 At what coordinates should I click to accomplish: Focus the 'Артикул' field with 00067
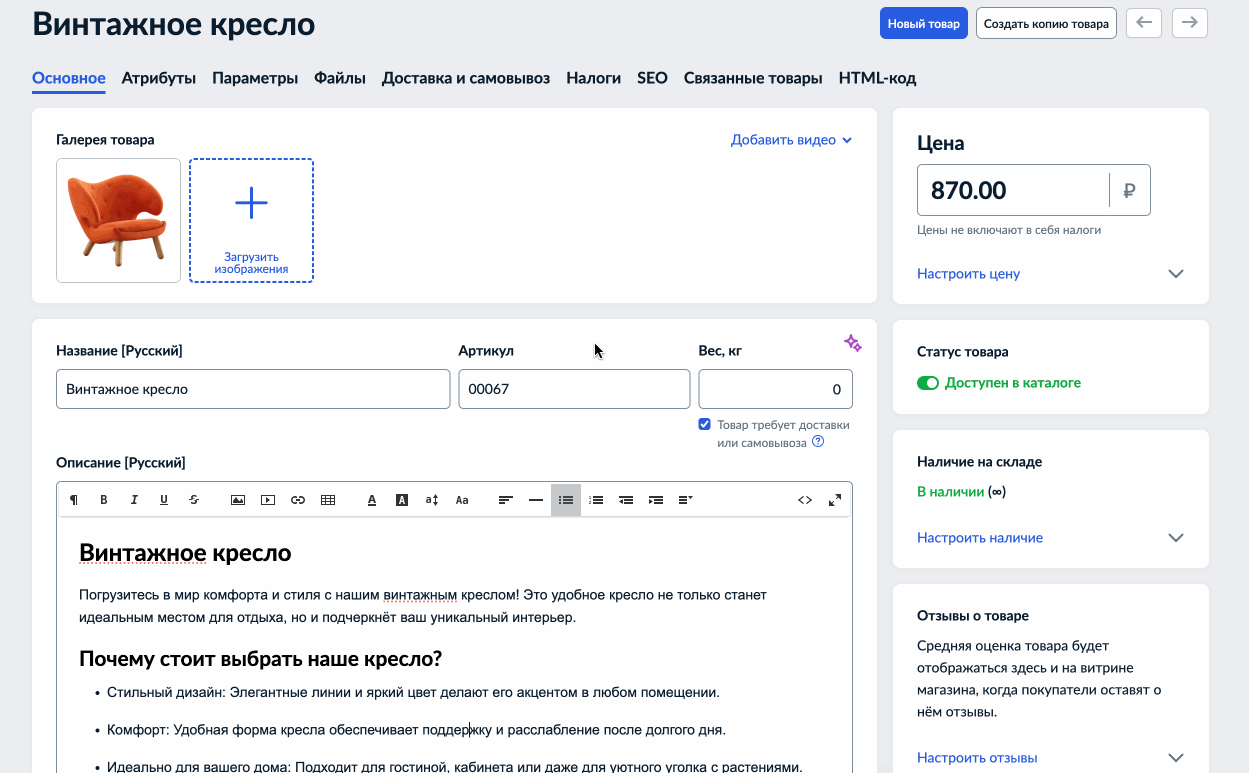coord(574,389)
